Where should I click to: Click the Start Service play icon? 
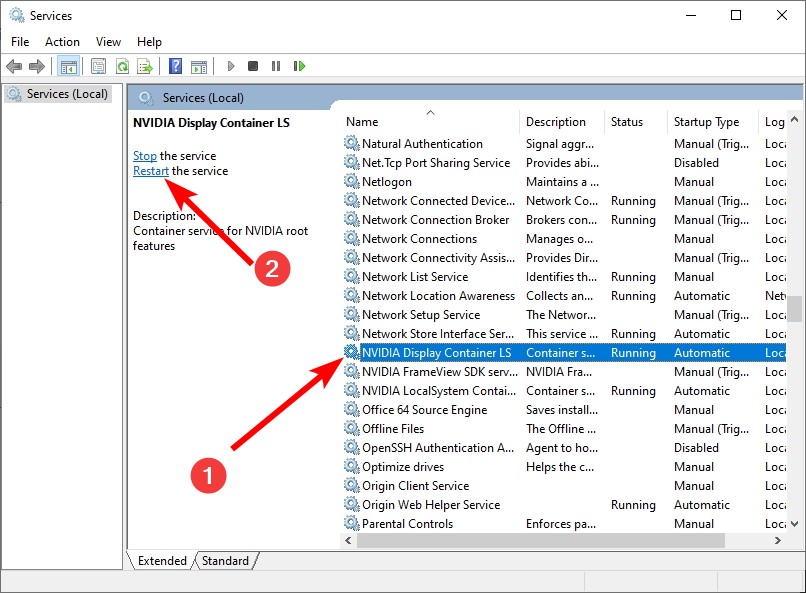tap(231, 66)
